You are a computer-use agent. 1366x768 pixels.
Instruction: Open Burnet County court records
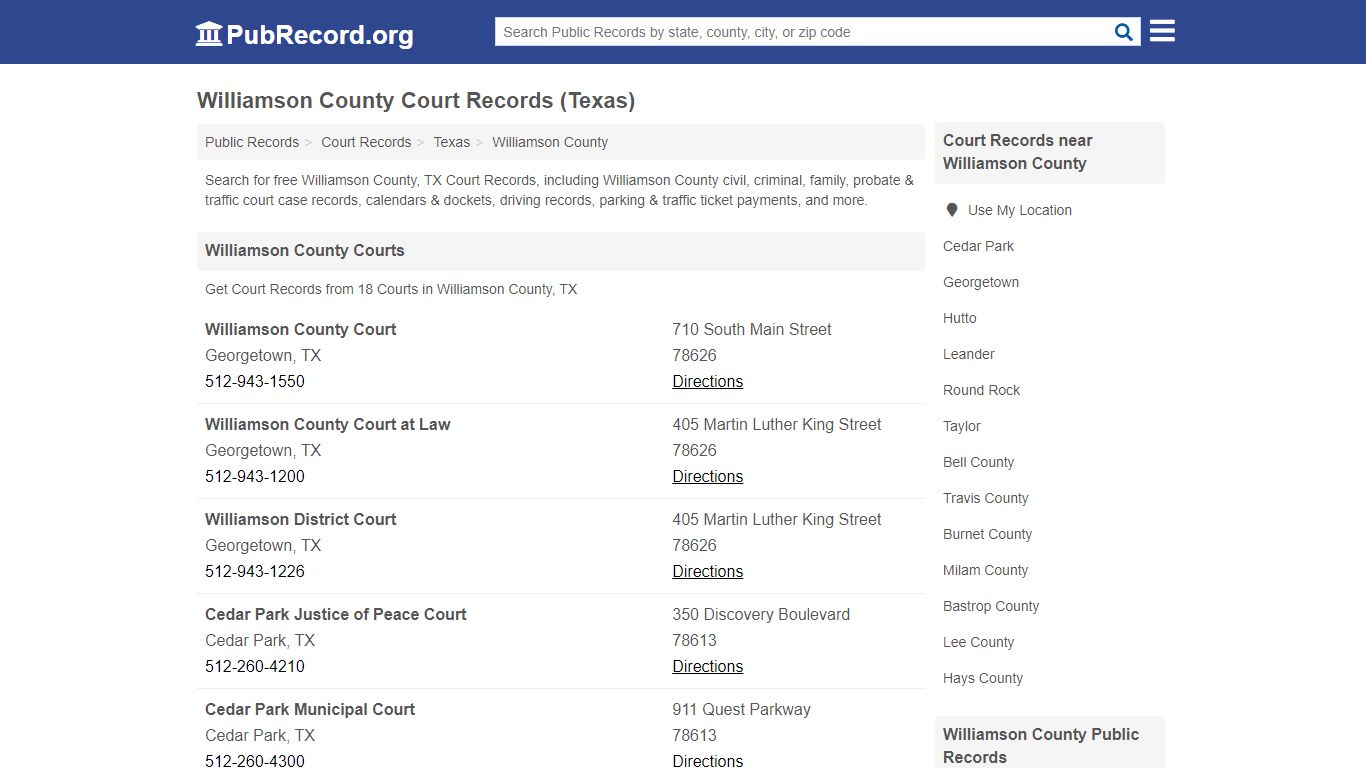(988, 534)
